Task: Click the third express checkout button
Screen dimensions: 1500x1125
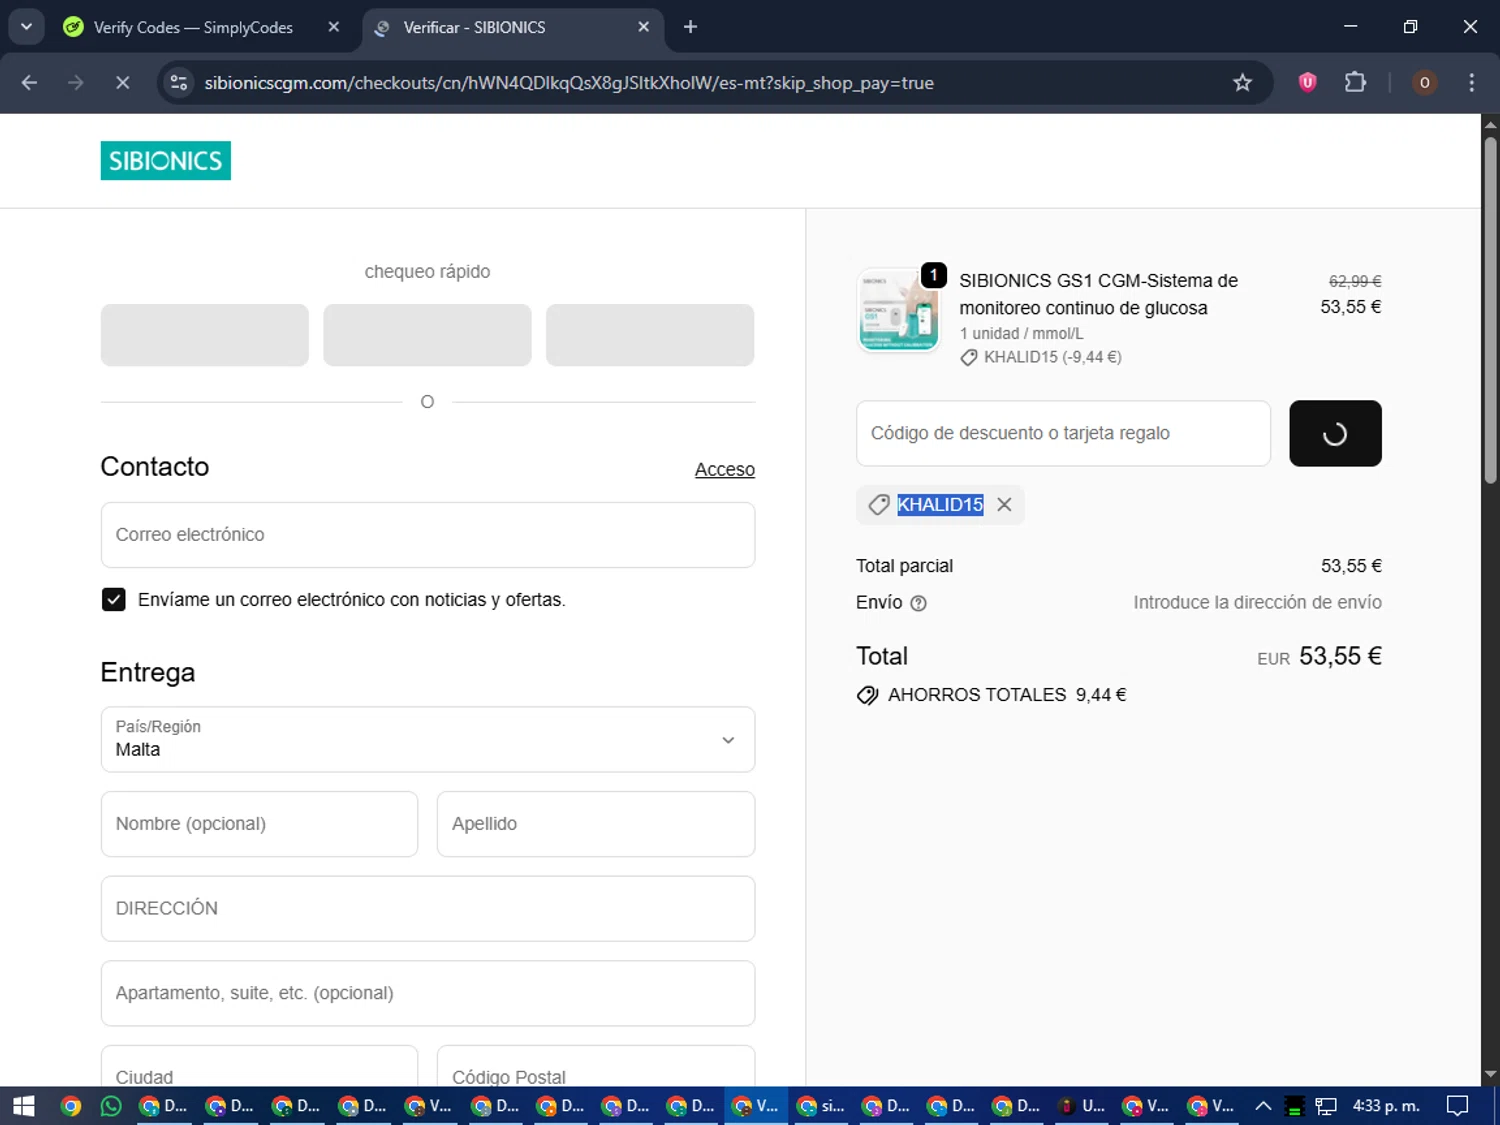Action: (650, 335)
